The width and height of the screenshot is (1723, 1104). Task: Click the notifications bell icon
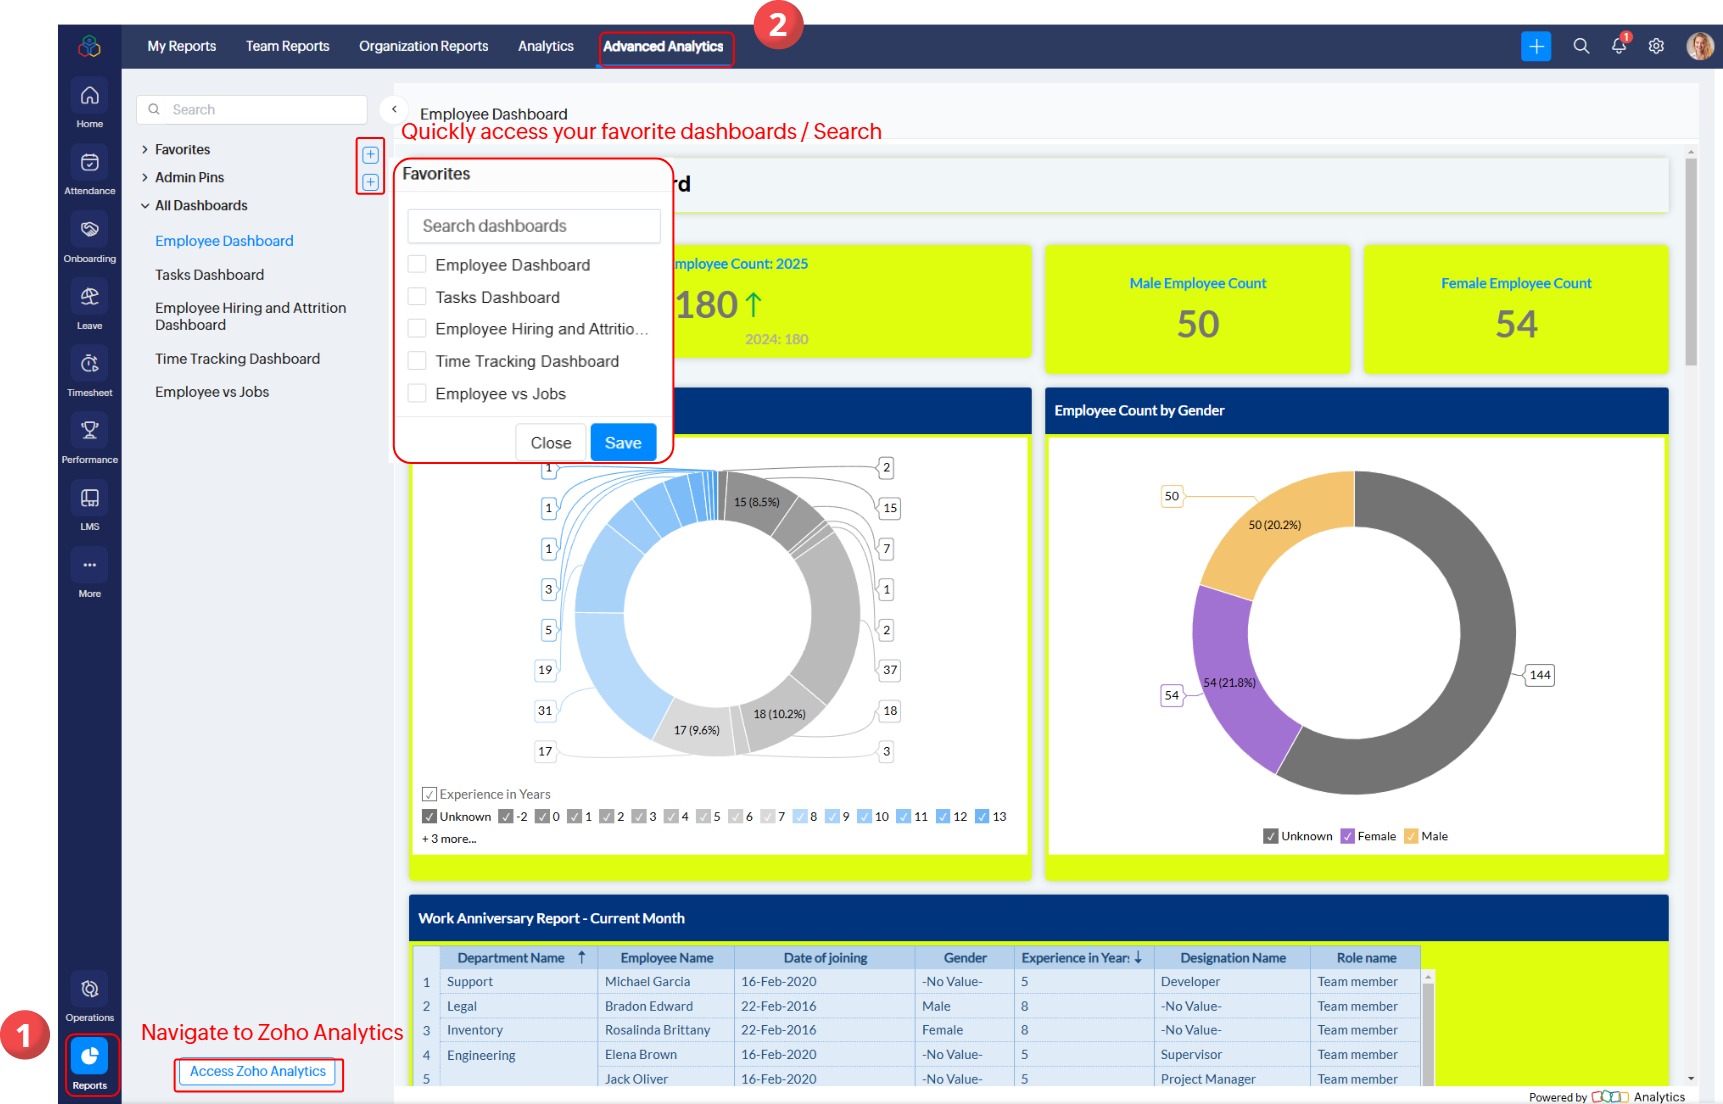[x=1618, y=46]
